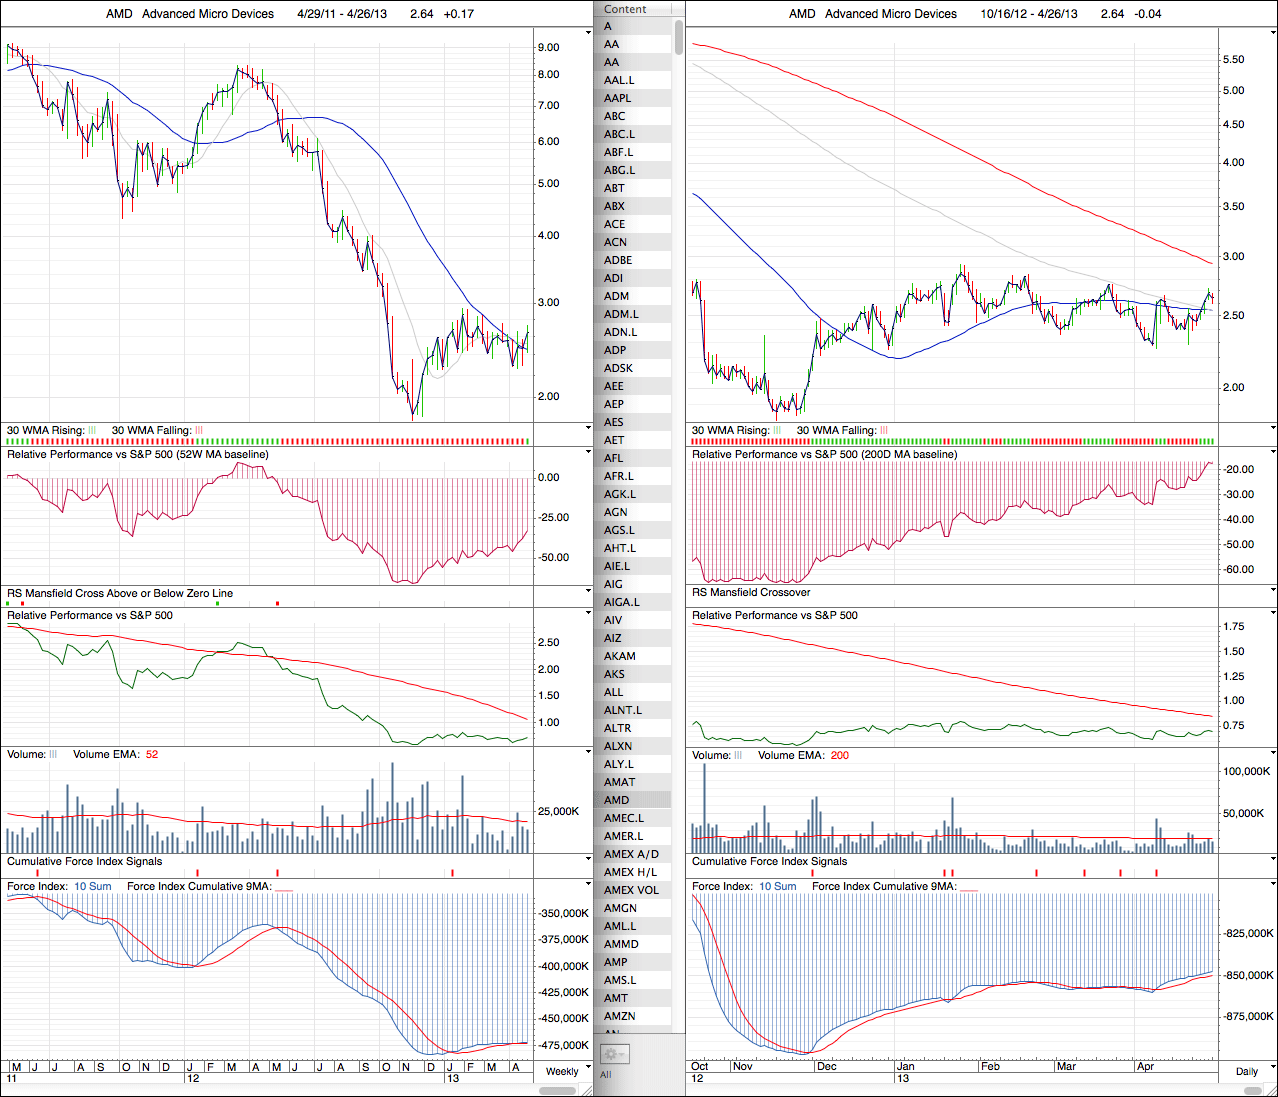Click the All label under the list
Viewport: 1278px width, 1097px height.
605,1075
